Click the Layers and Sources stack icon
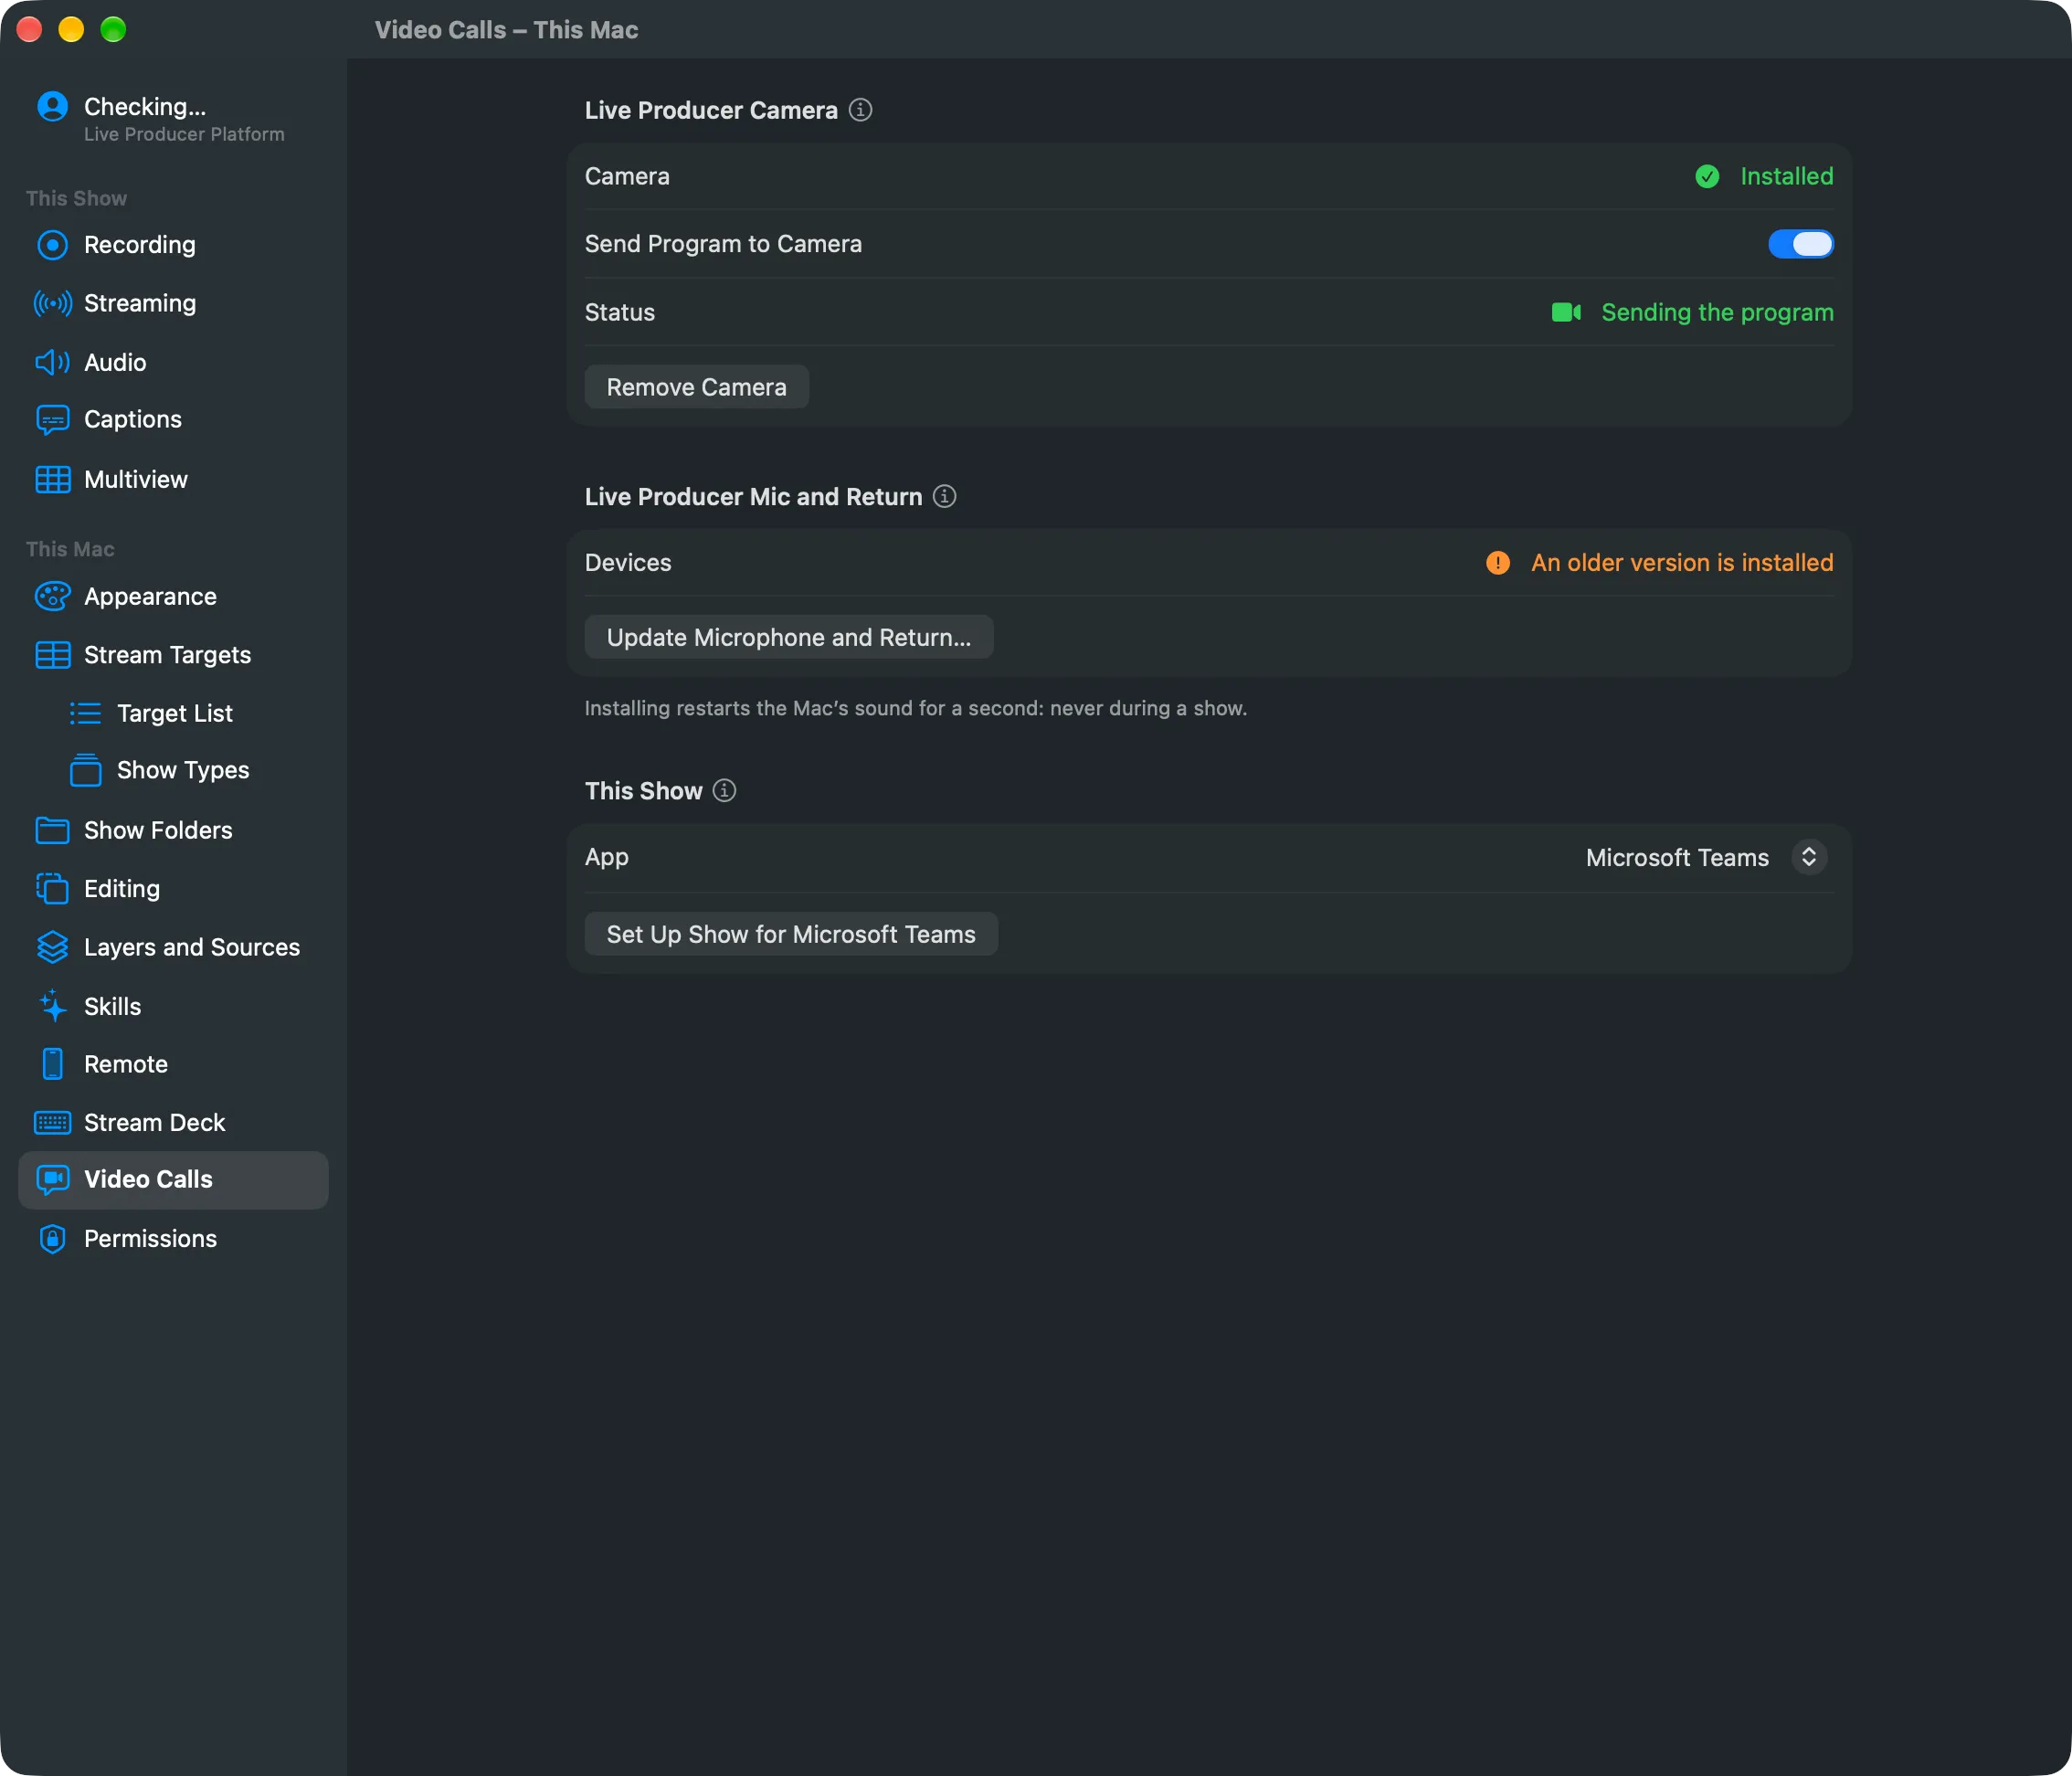The width and height of the screenshot is (2072, 1776). point(52,947)
